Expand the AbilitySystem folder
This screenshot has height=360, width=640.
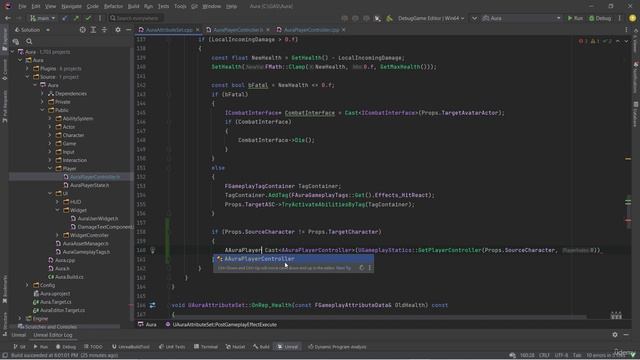(50, 118)
